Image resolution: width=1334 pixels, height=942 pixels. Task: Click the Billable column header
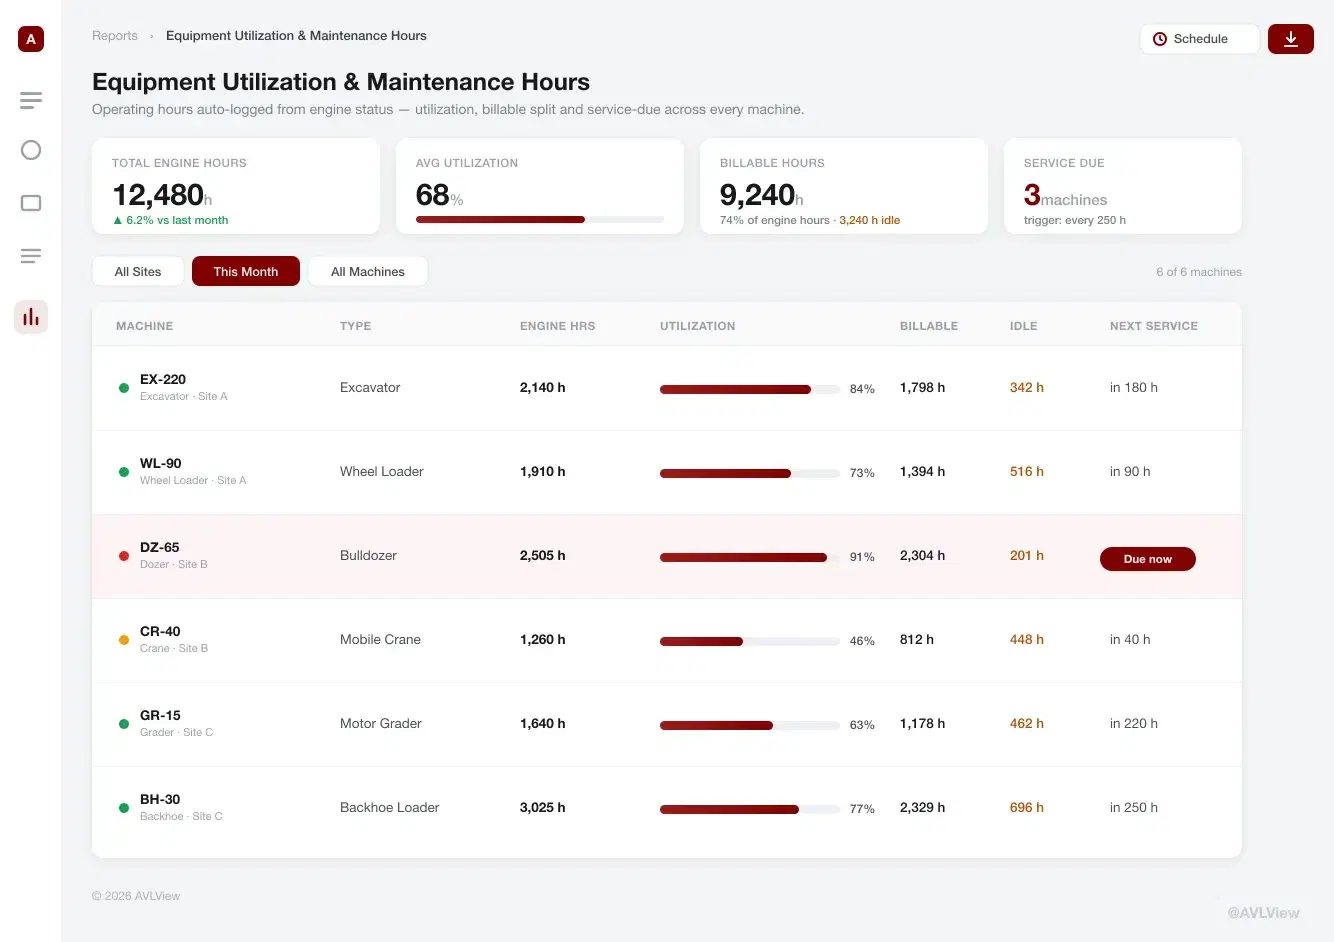coord(929,326)
